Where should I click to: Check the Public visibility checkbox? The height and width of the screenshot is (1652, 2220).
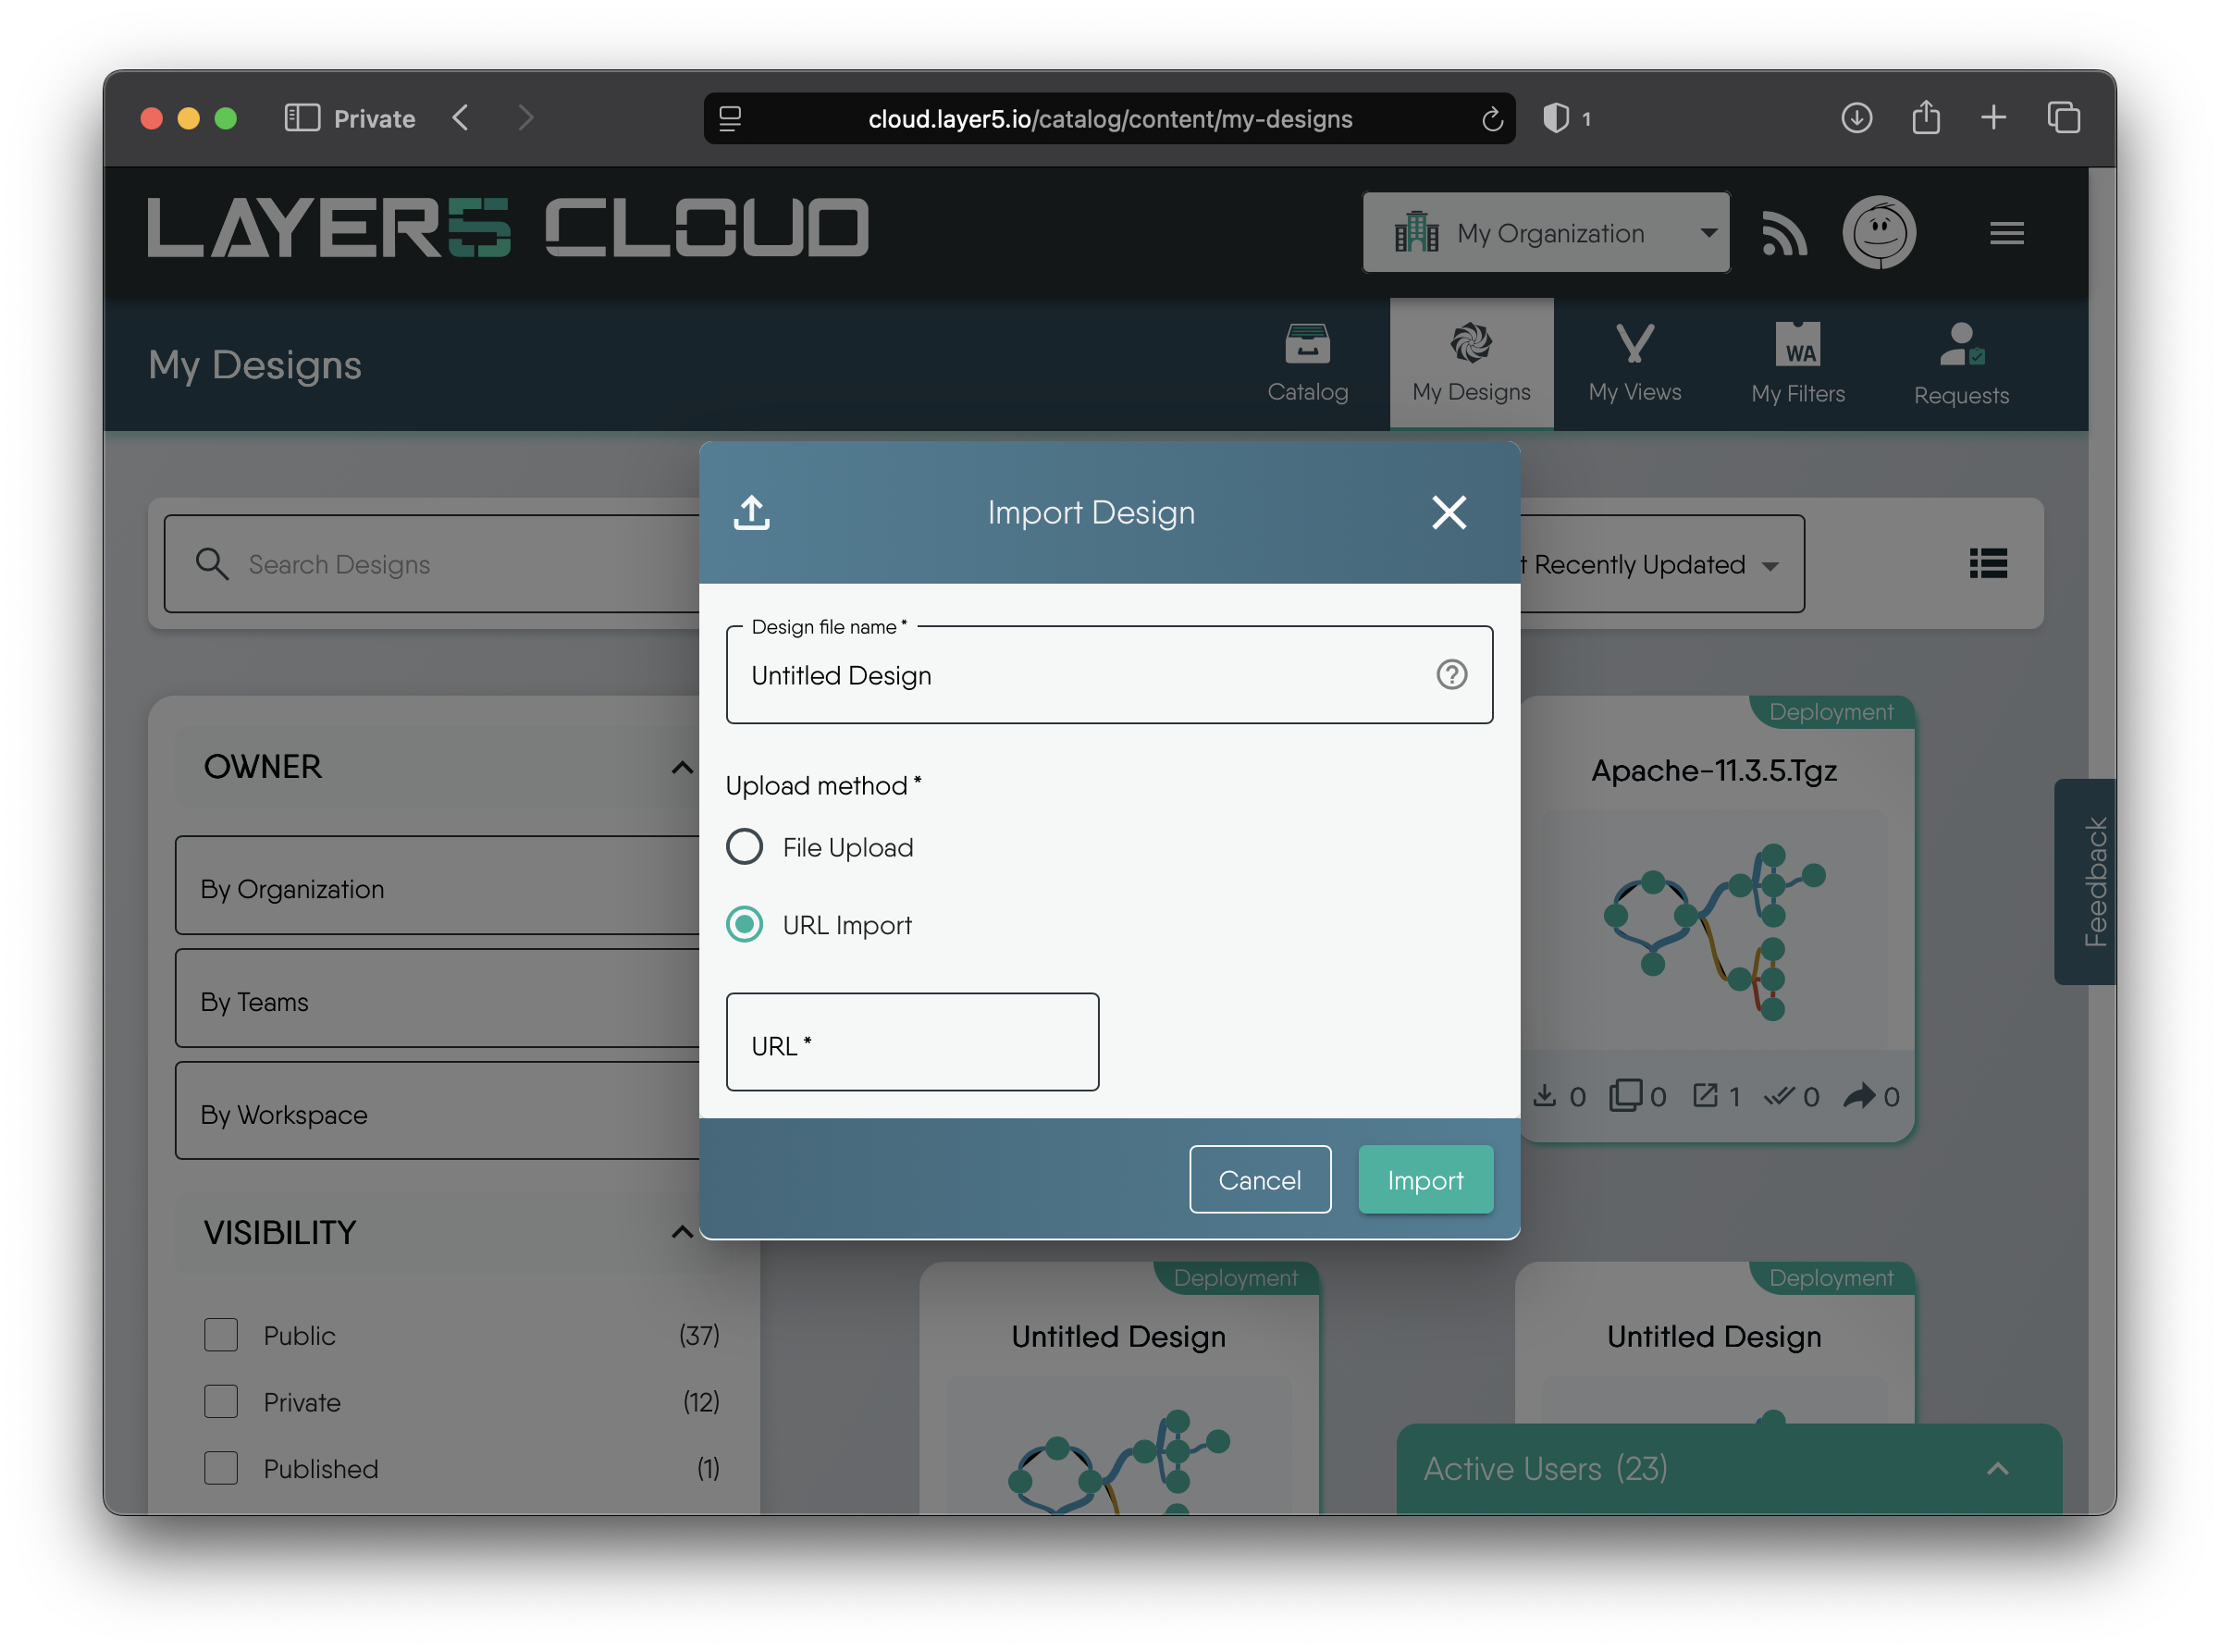point(221,1335)
